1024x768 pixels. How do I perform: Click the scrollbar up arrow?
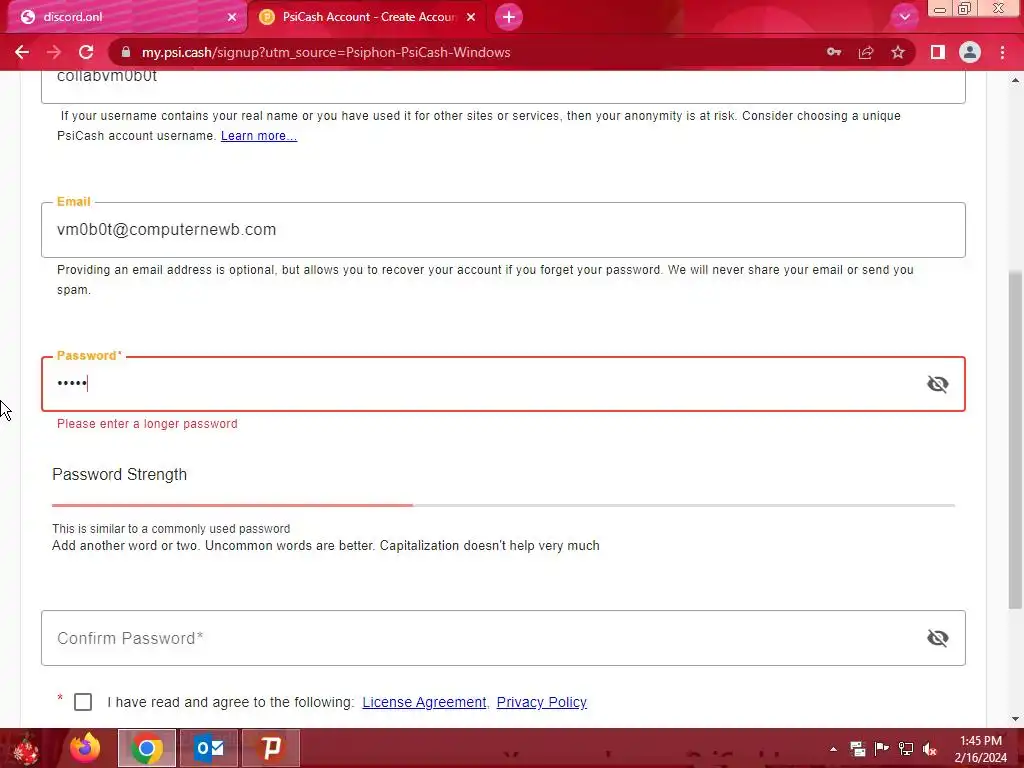click(x=1015, y=80)
